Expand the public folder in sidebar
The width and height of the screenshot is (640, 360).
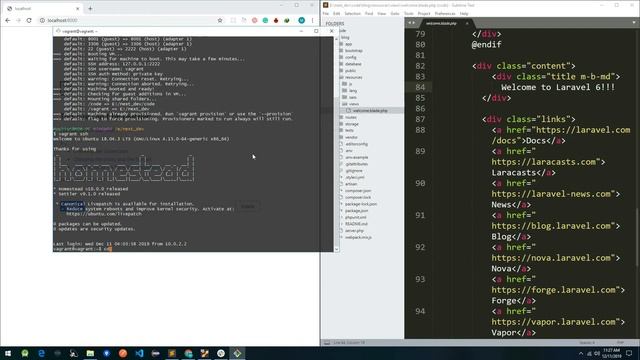[350, 71]
